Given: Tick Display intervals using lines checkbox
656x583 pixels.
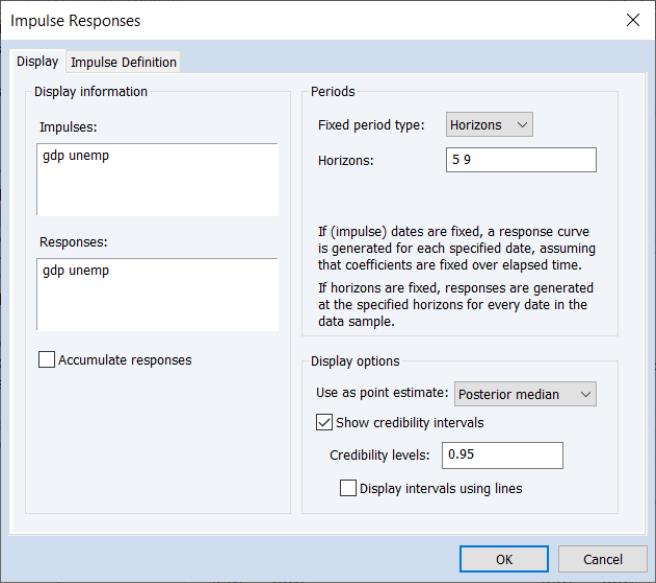Looking at the screenshot, I should [348, 489].
